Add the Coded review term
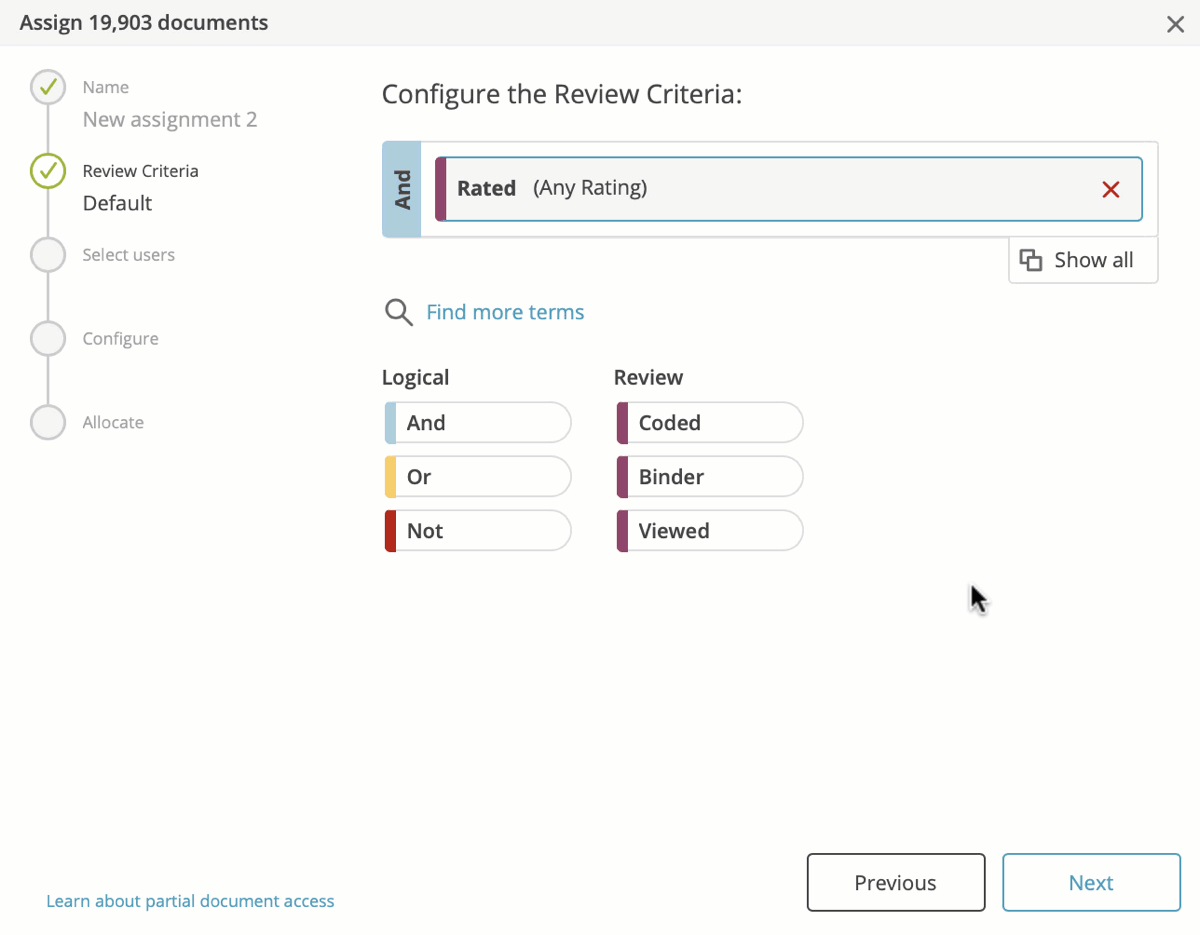1200x935 pixels. tap(710, 423)
